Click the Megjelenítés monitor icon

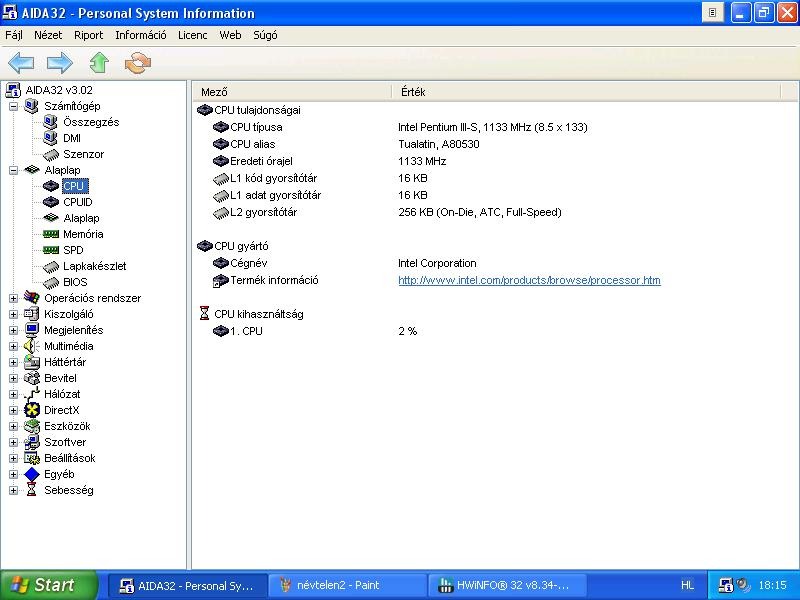32,330
